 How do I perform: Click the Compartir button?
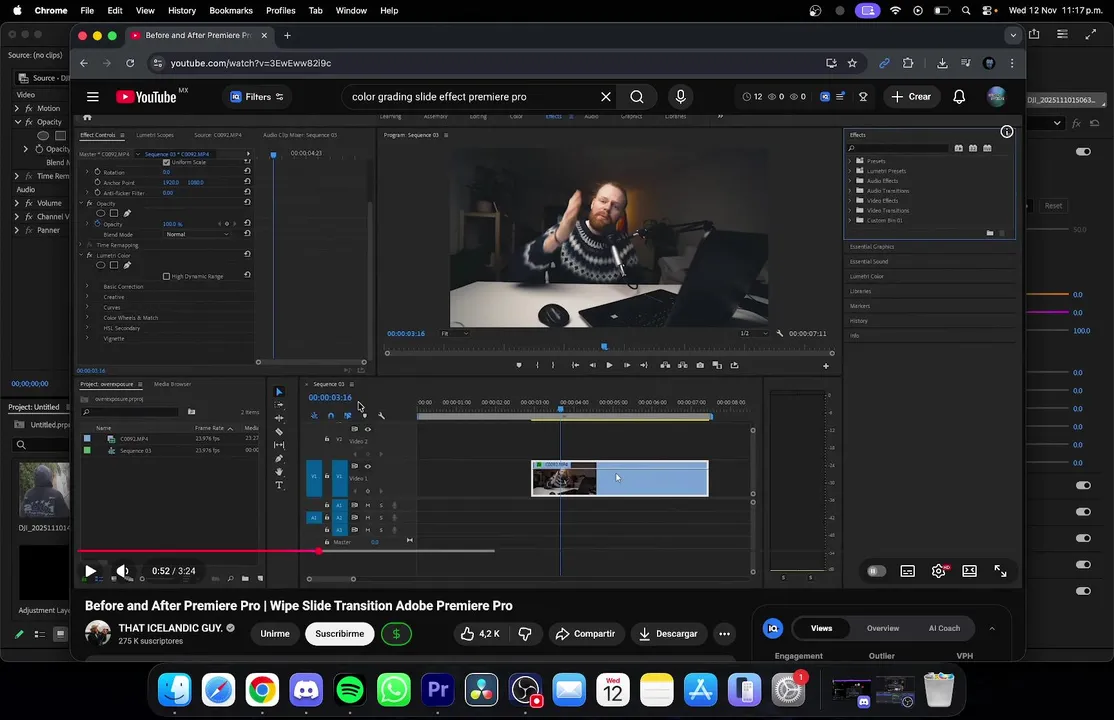click(x=585, y=634)
